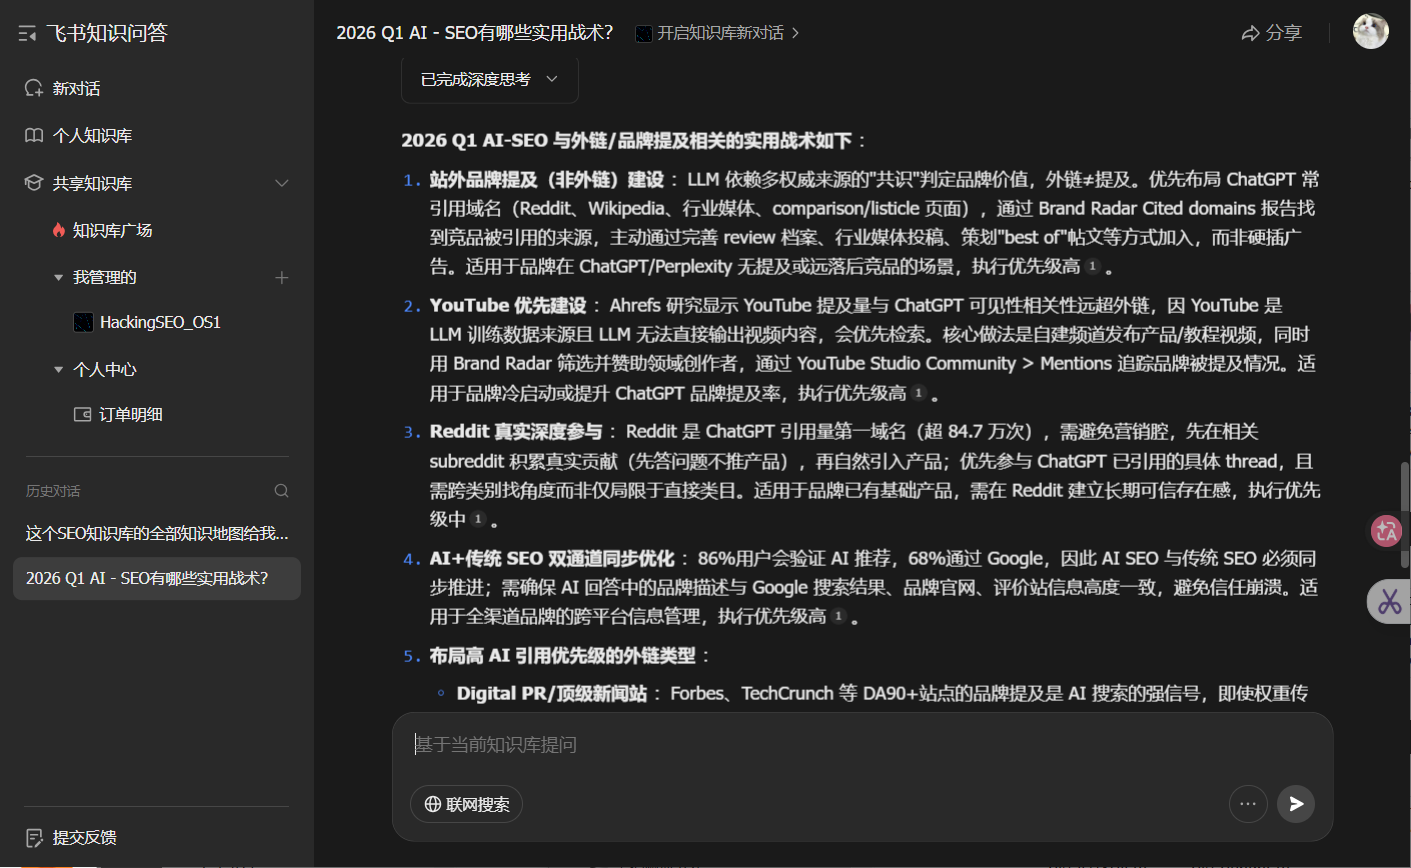This screenshot has height=868, width=1411.
Task: Expand the 已完成深度思考 dropdown
Action: [554, 80]
